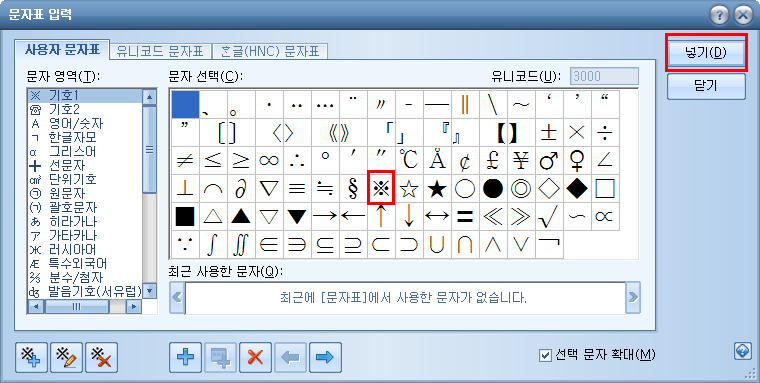
Task: Select 히라가나 in character area list
Action: tap(85, 222)
